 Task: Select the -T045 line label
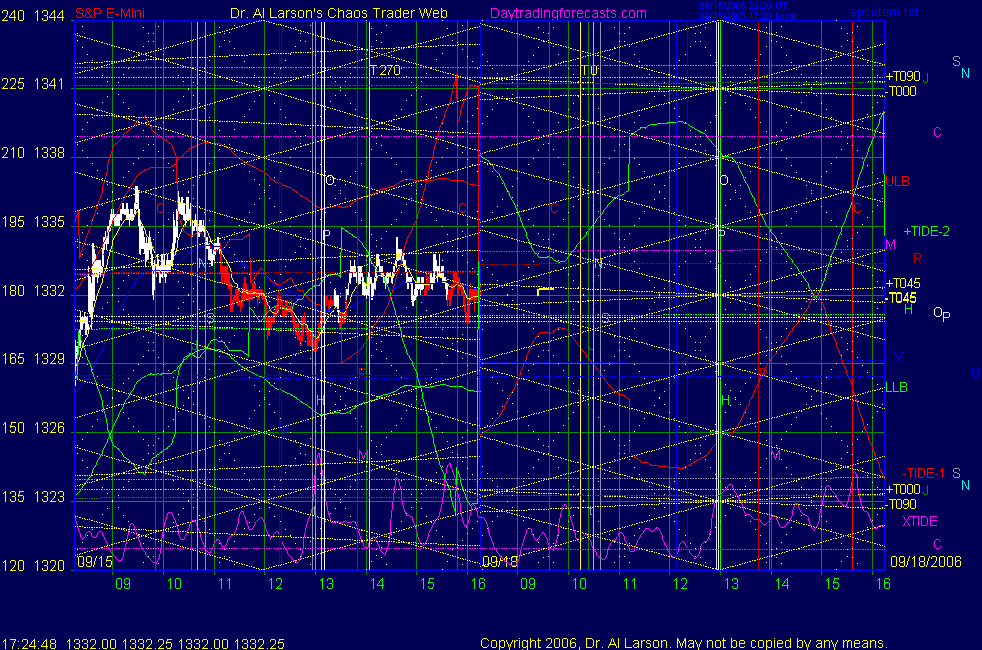(x=901, y=298)
